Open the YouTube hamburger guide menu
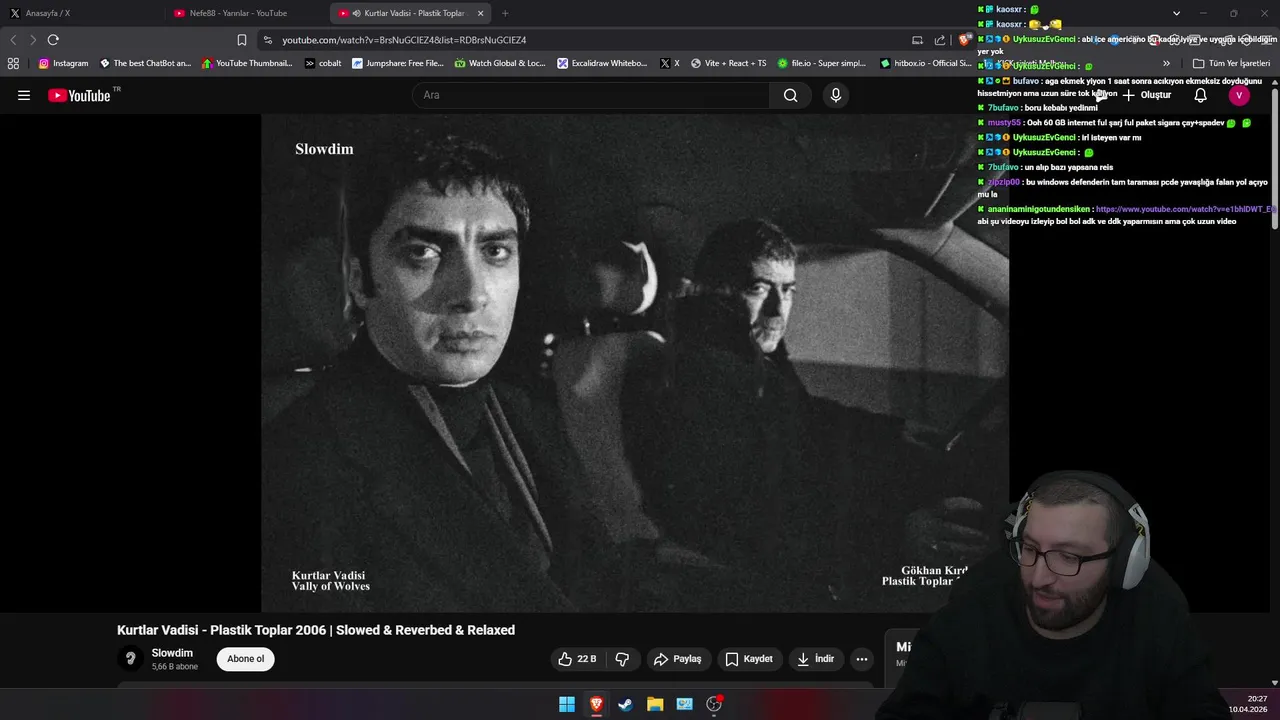The height and width of the screenshot is (720, 1280). [24, 95]
